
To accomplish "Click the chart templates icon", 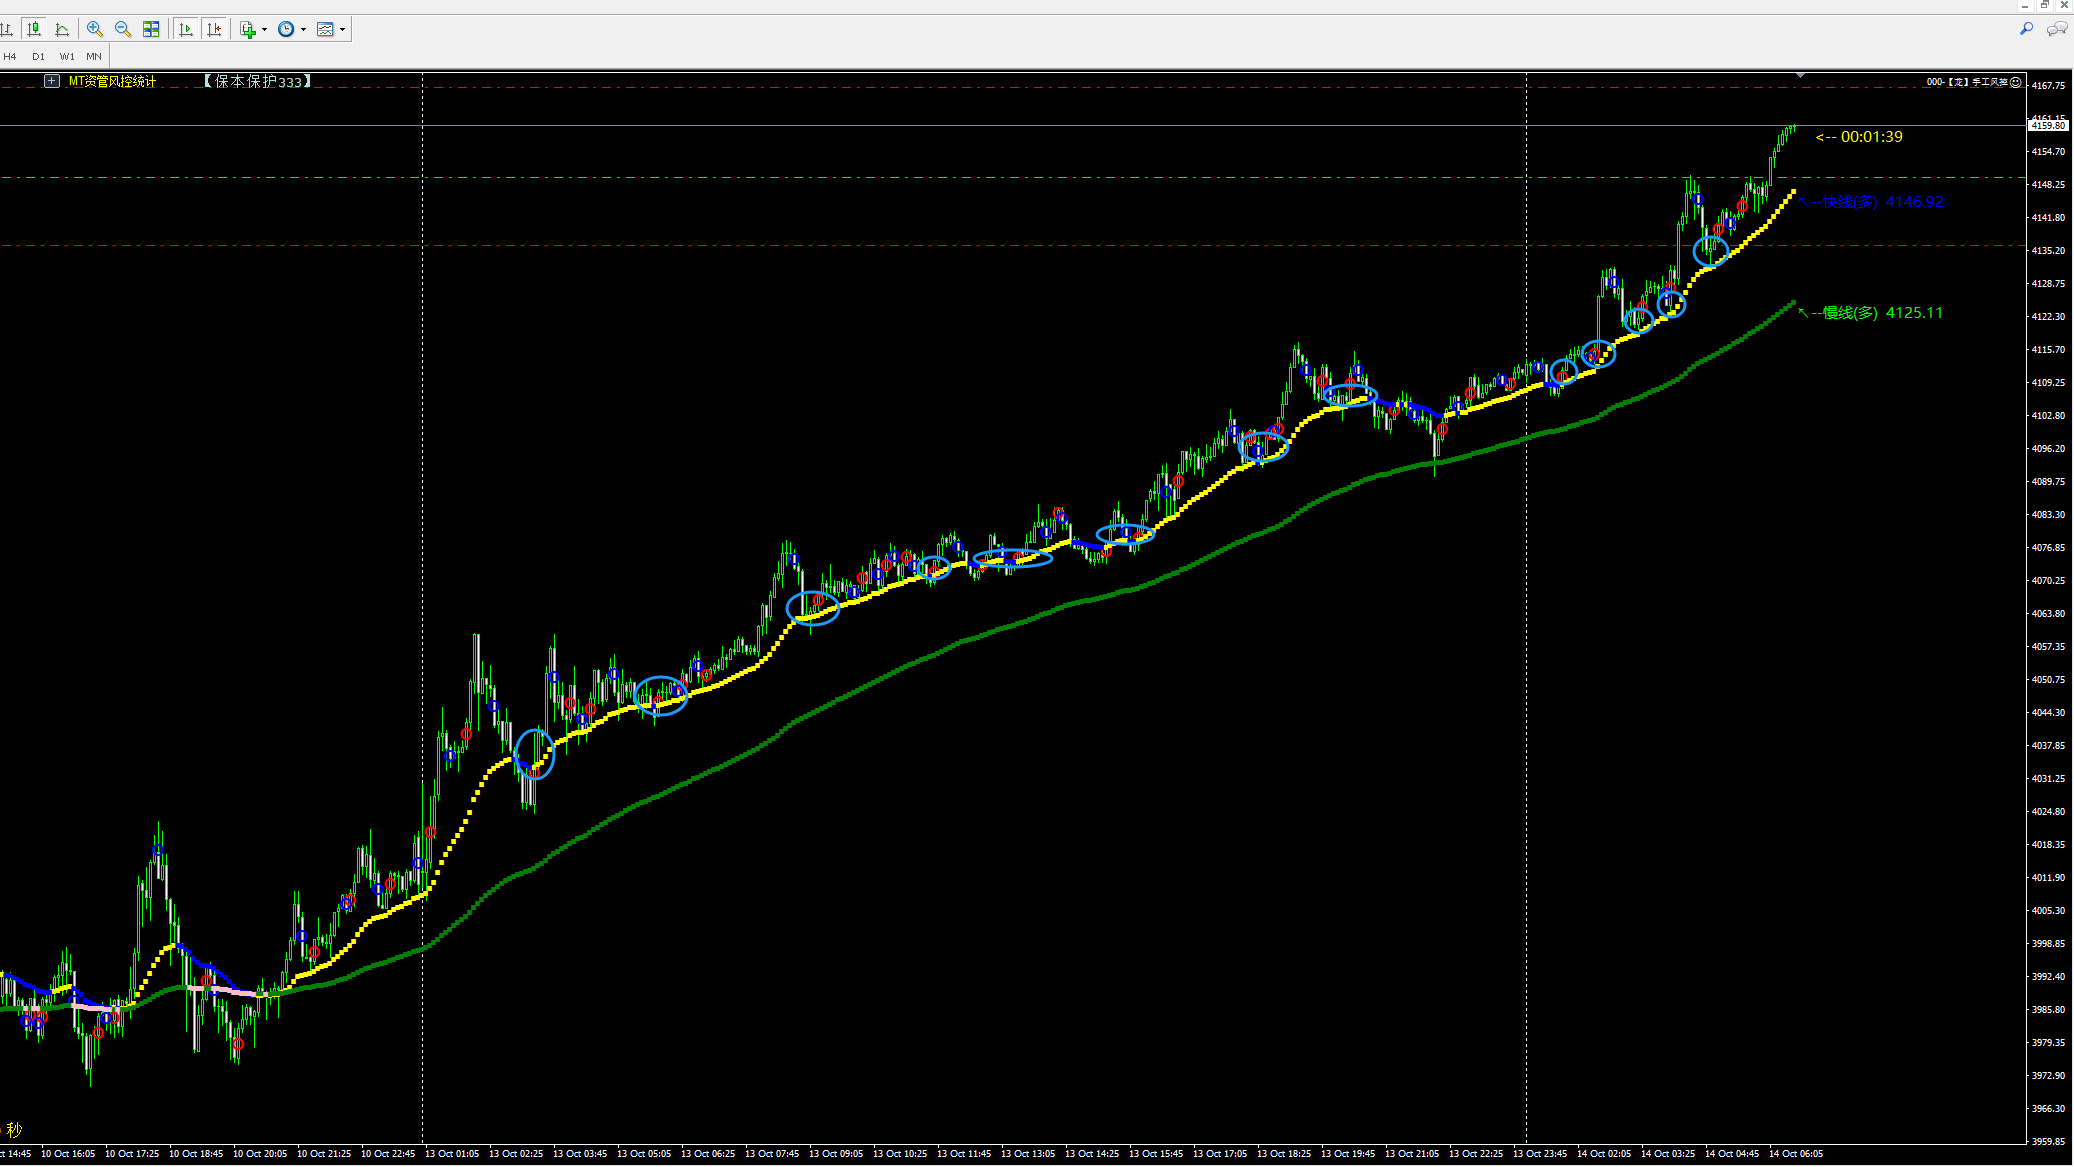I will tap(325, 29).
